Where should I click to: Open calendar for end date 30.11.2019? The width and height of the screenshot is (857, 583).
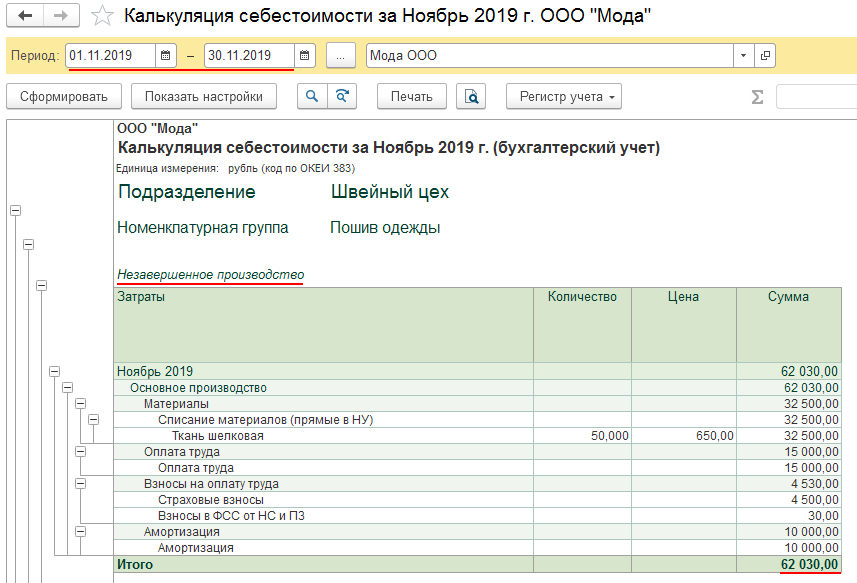point(305,56)
